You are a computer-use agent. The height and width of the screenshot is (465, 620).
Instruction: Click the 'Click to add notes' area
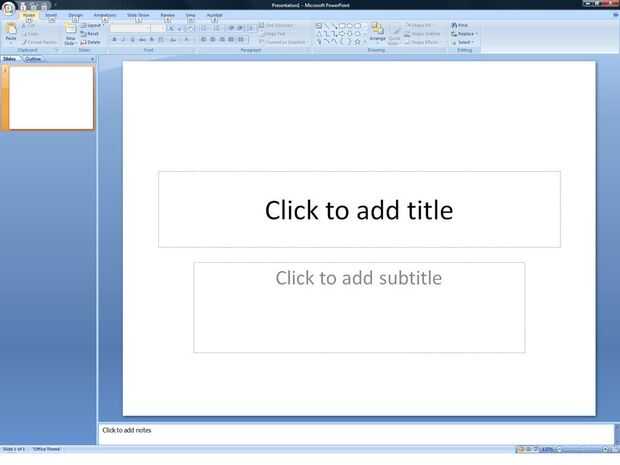pos(356,433)
